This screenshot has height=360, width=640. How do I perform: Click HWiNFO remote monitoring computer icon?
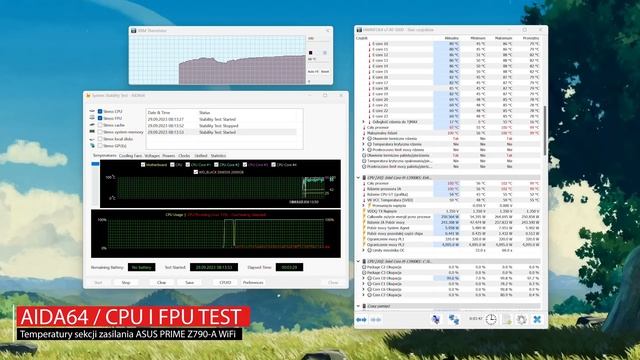click(436, 320)
